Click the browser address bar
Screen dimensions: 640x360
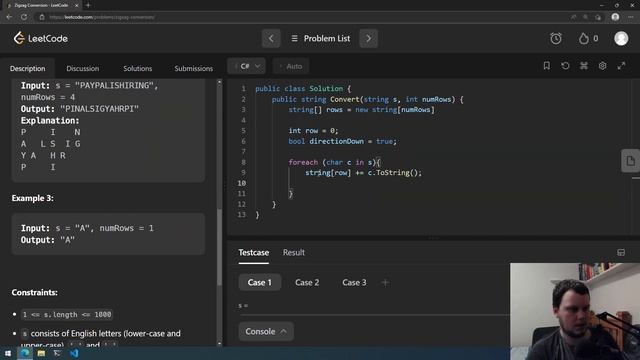pos(302,17)
